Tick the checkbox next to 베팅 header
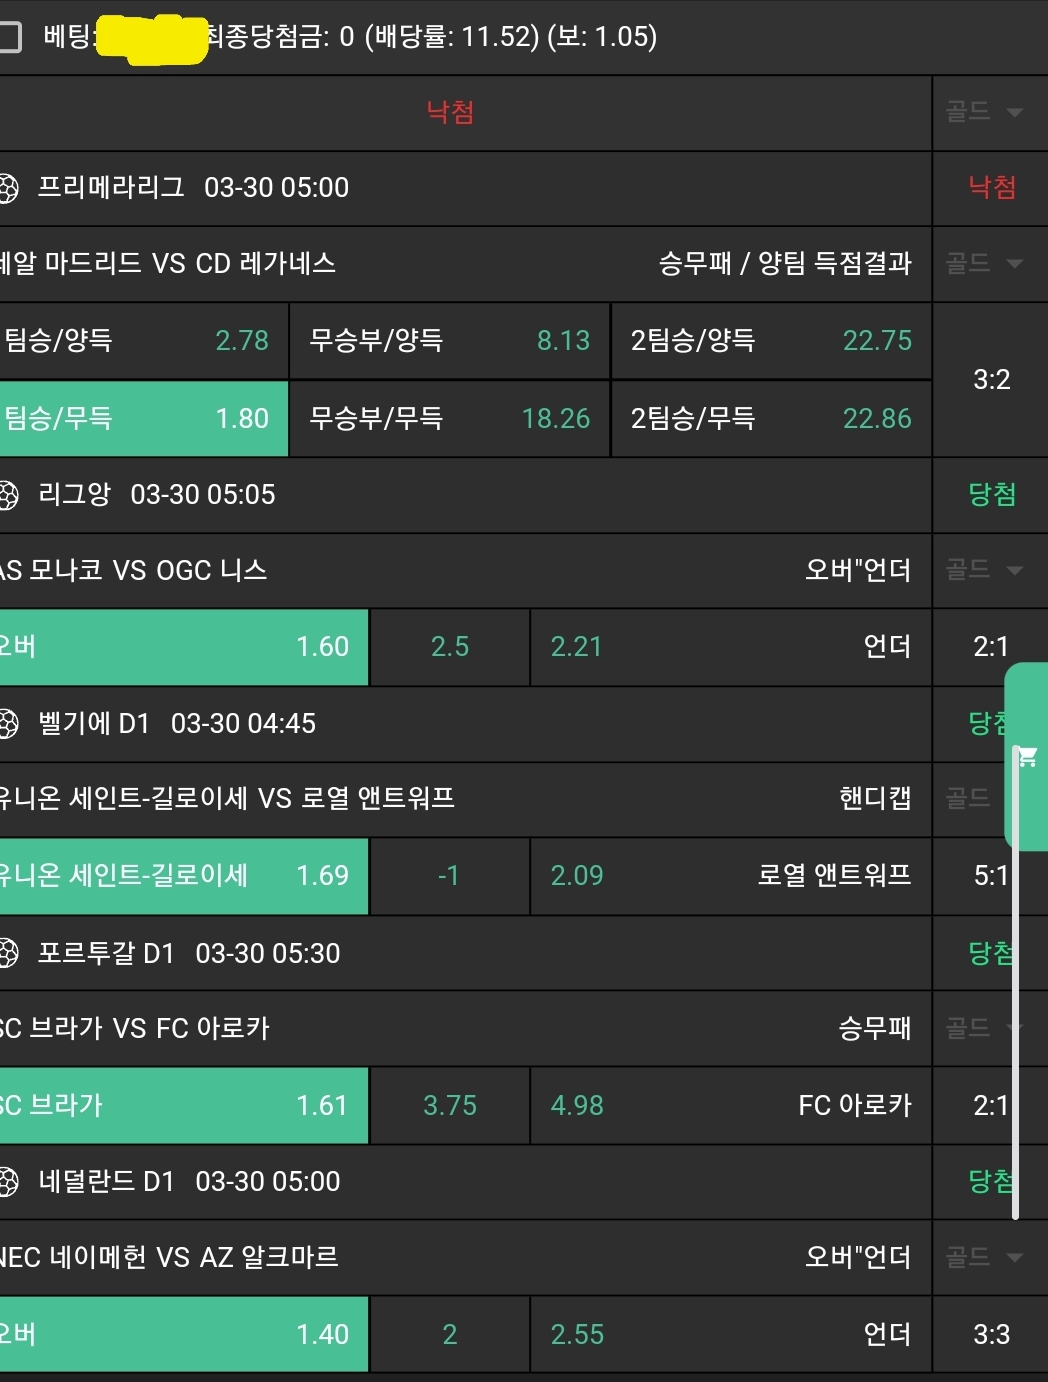1048x1382 pixels. tap(10, 38)
